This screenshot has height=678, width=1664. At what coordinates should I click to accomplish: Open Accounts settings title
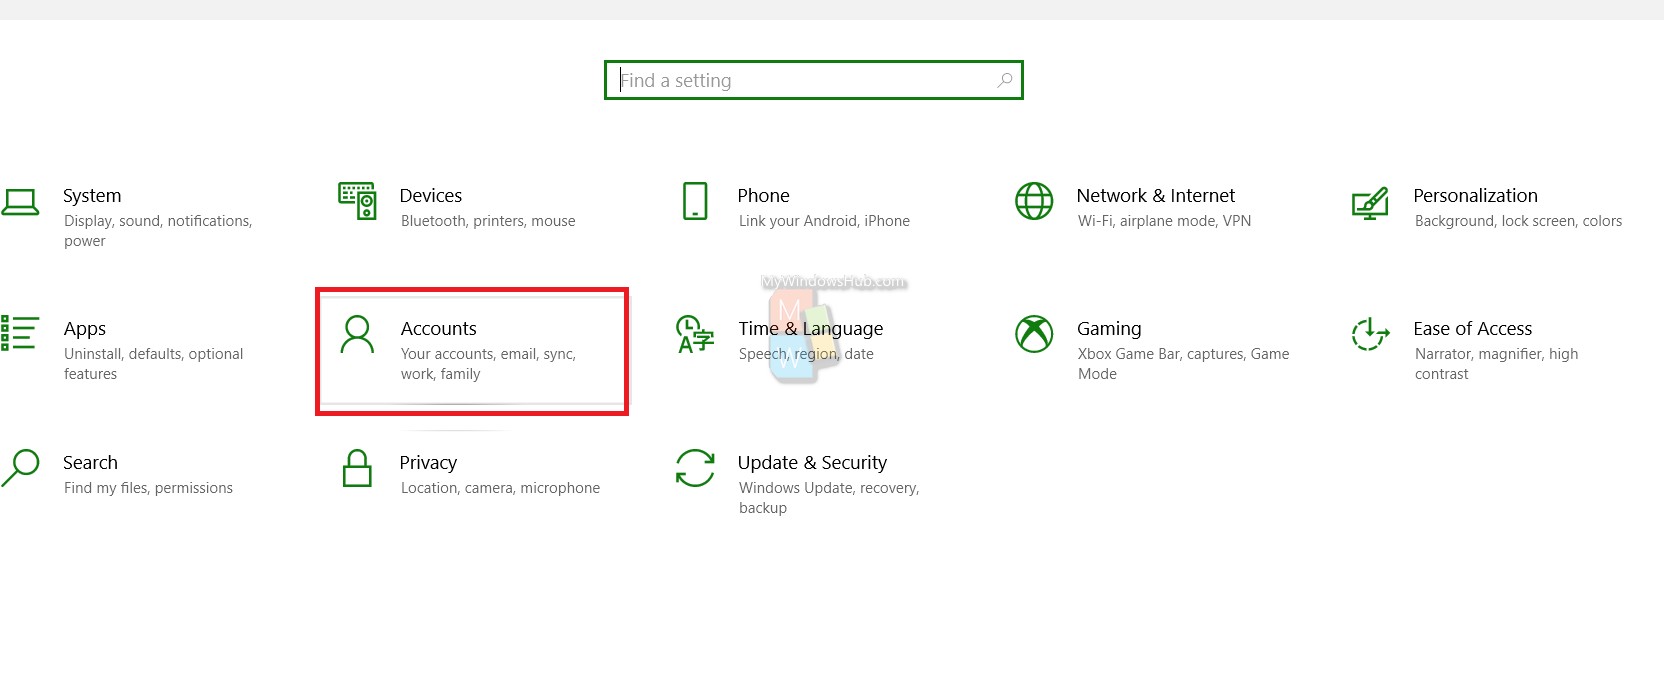[439, 329]
